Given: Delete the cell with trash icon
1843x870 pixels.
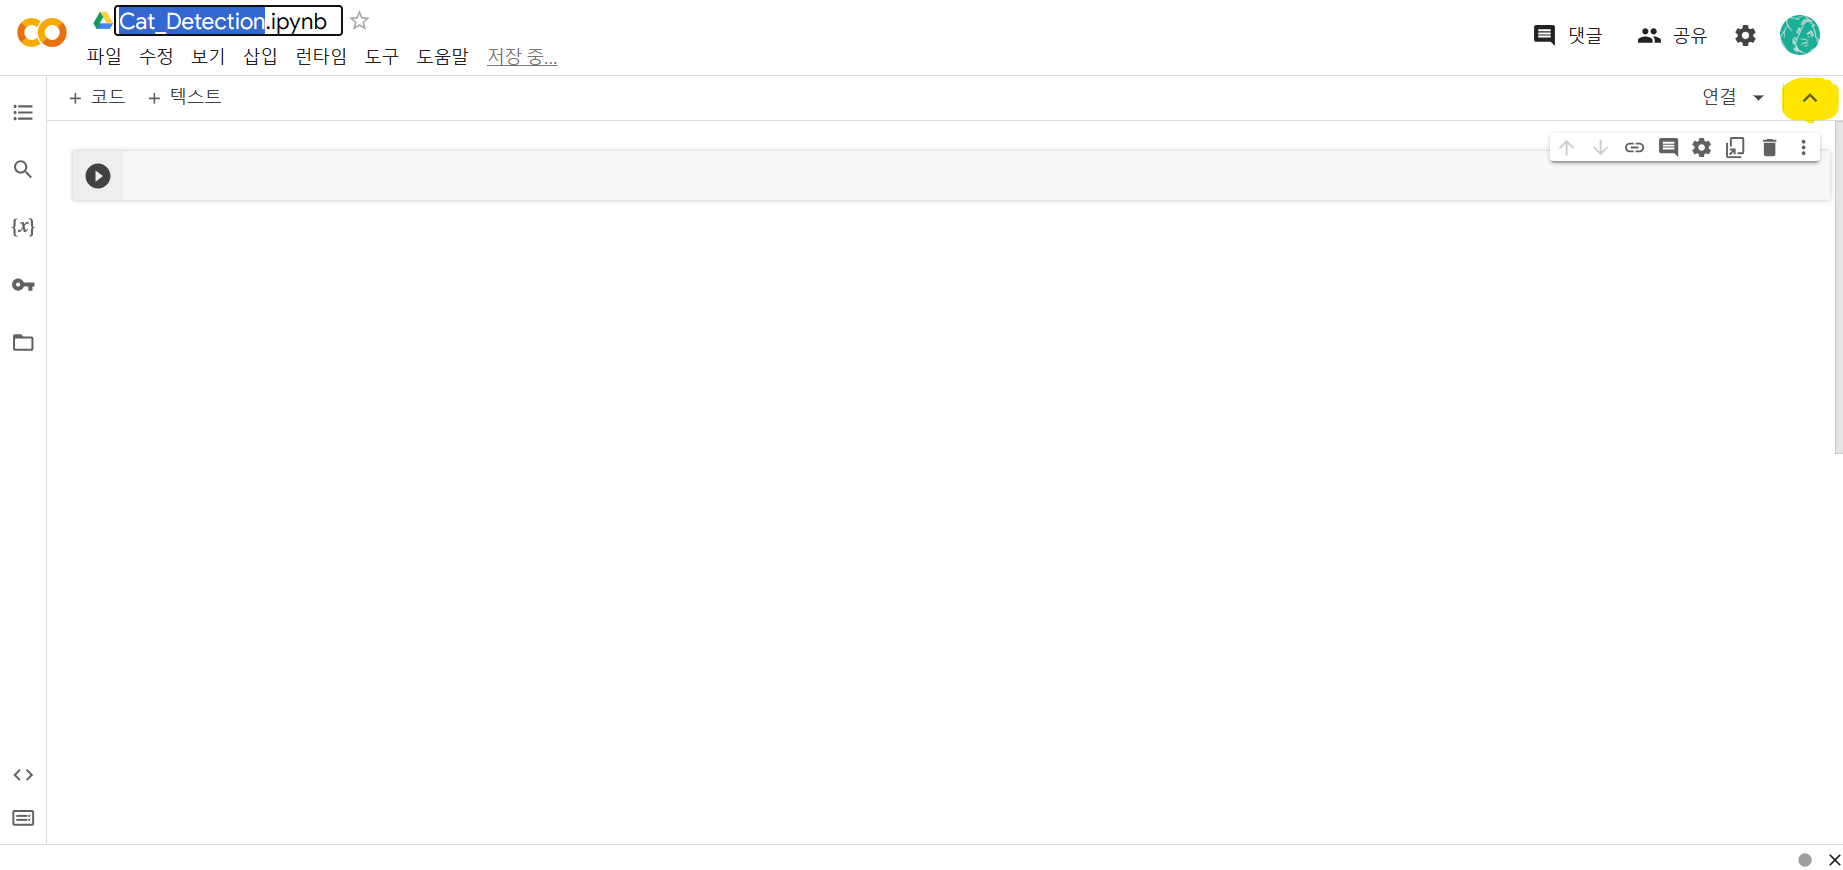Looking at the screenshot, I should 1769,148.
